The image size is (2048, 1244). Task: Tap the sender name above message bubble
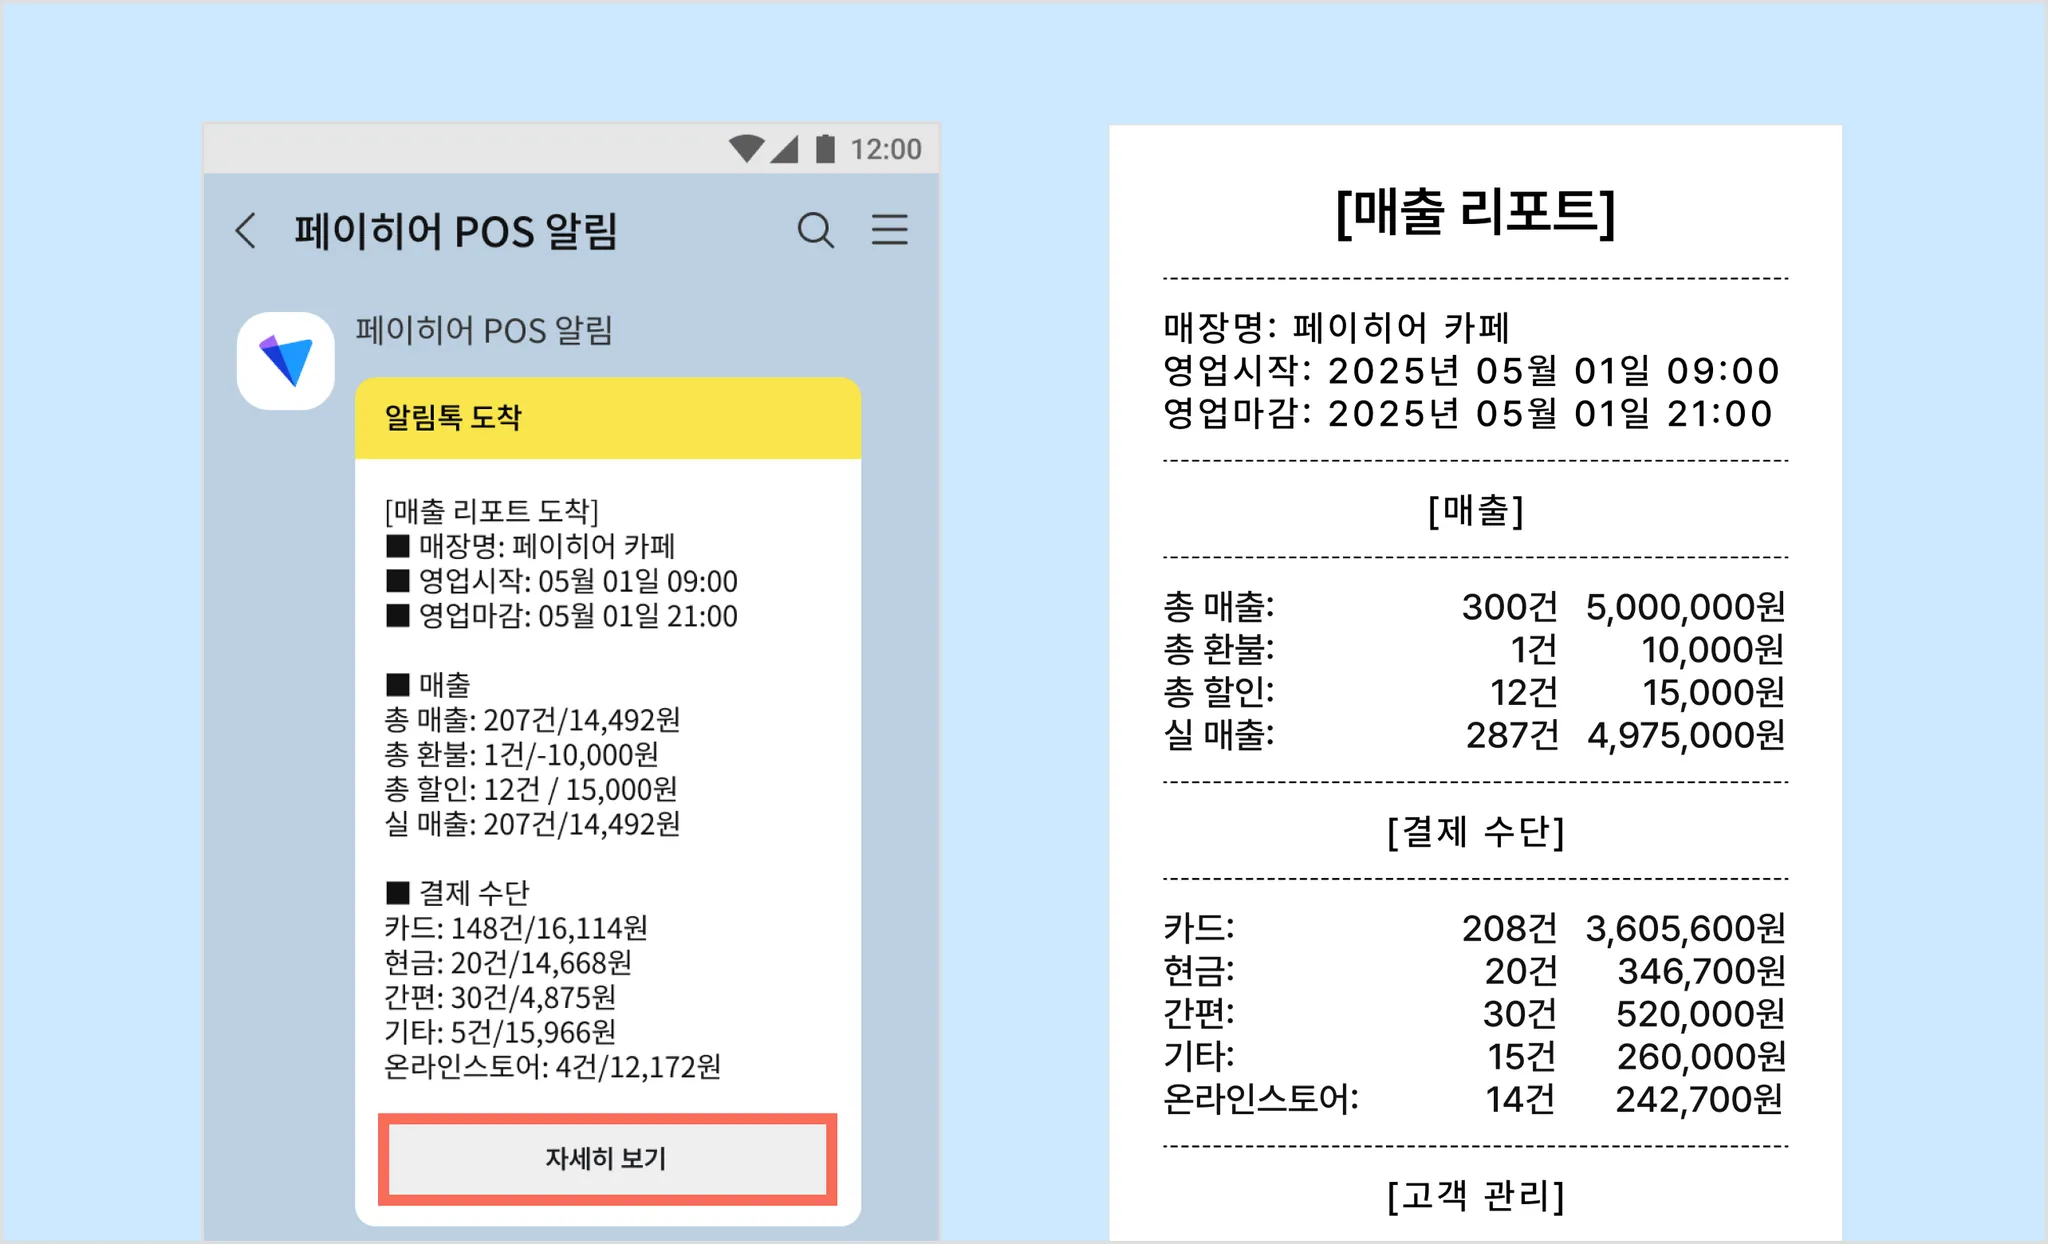[x=484, y=330]
